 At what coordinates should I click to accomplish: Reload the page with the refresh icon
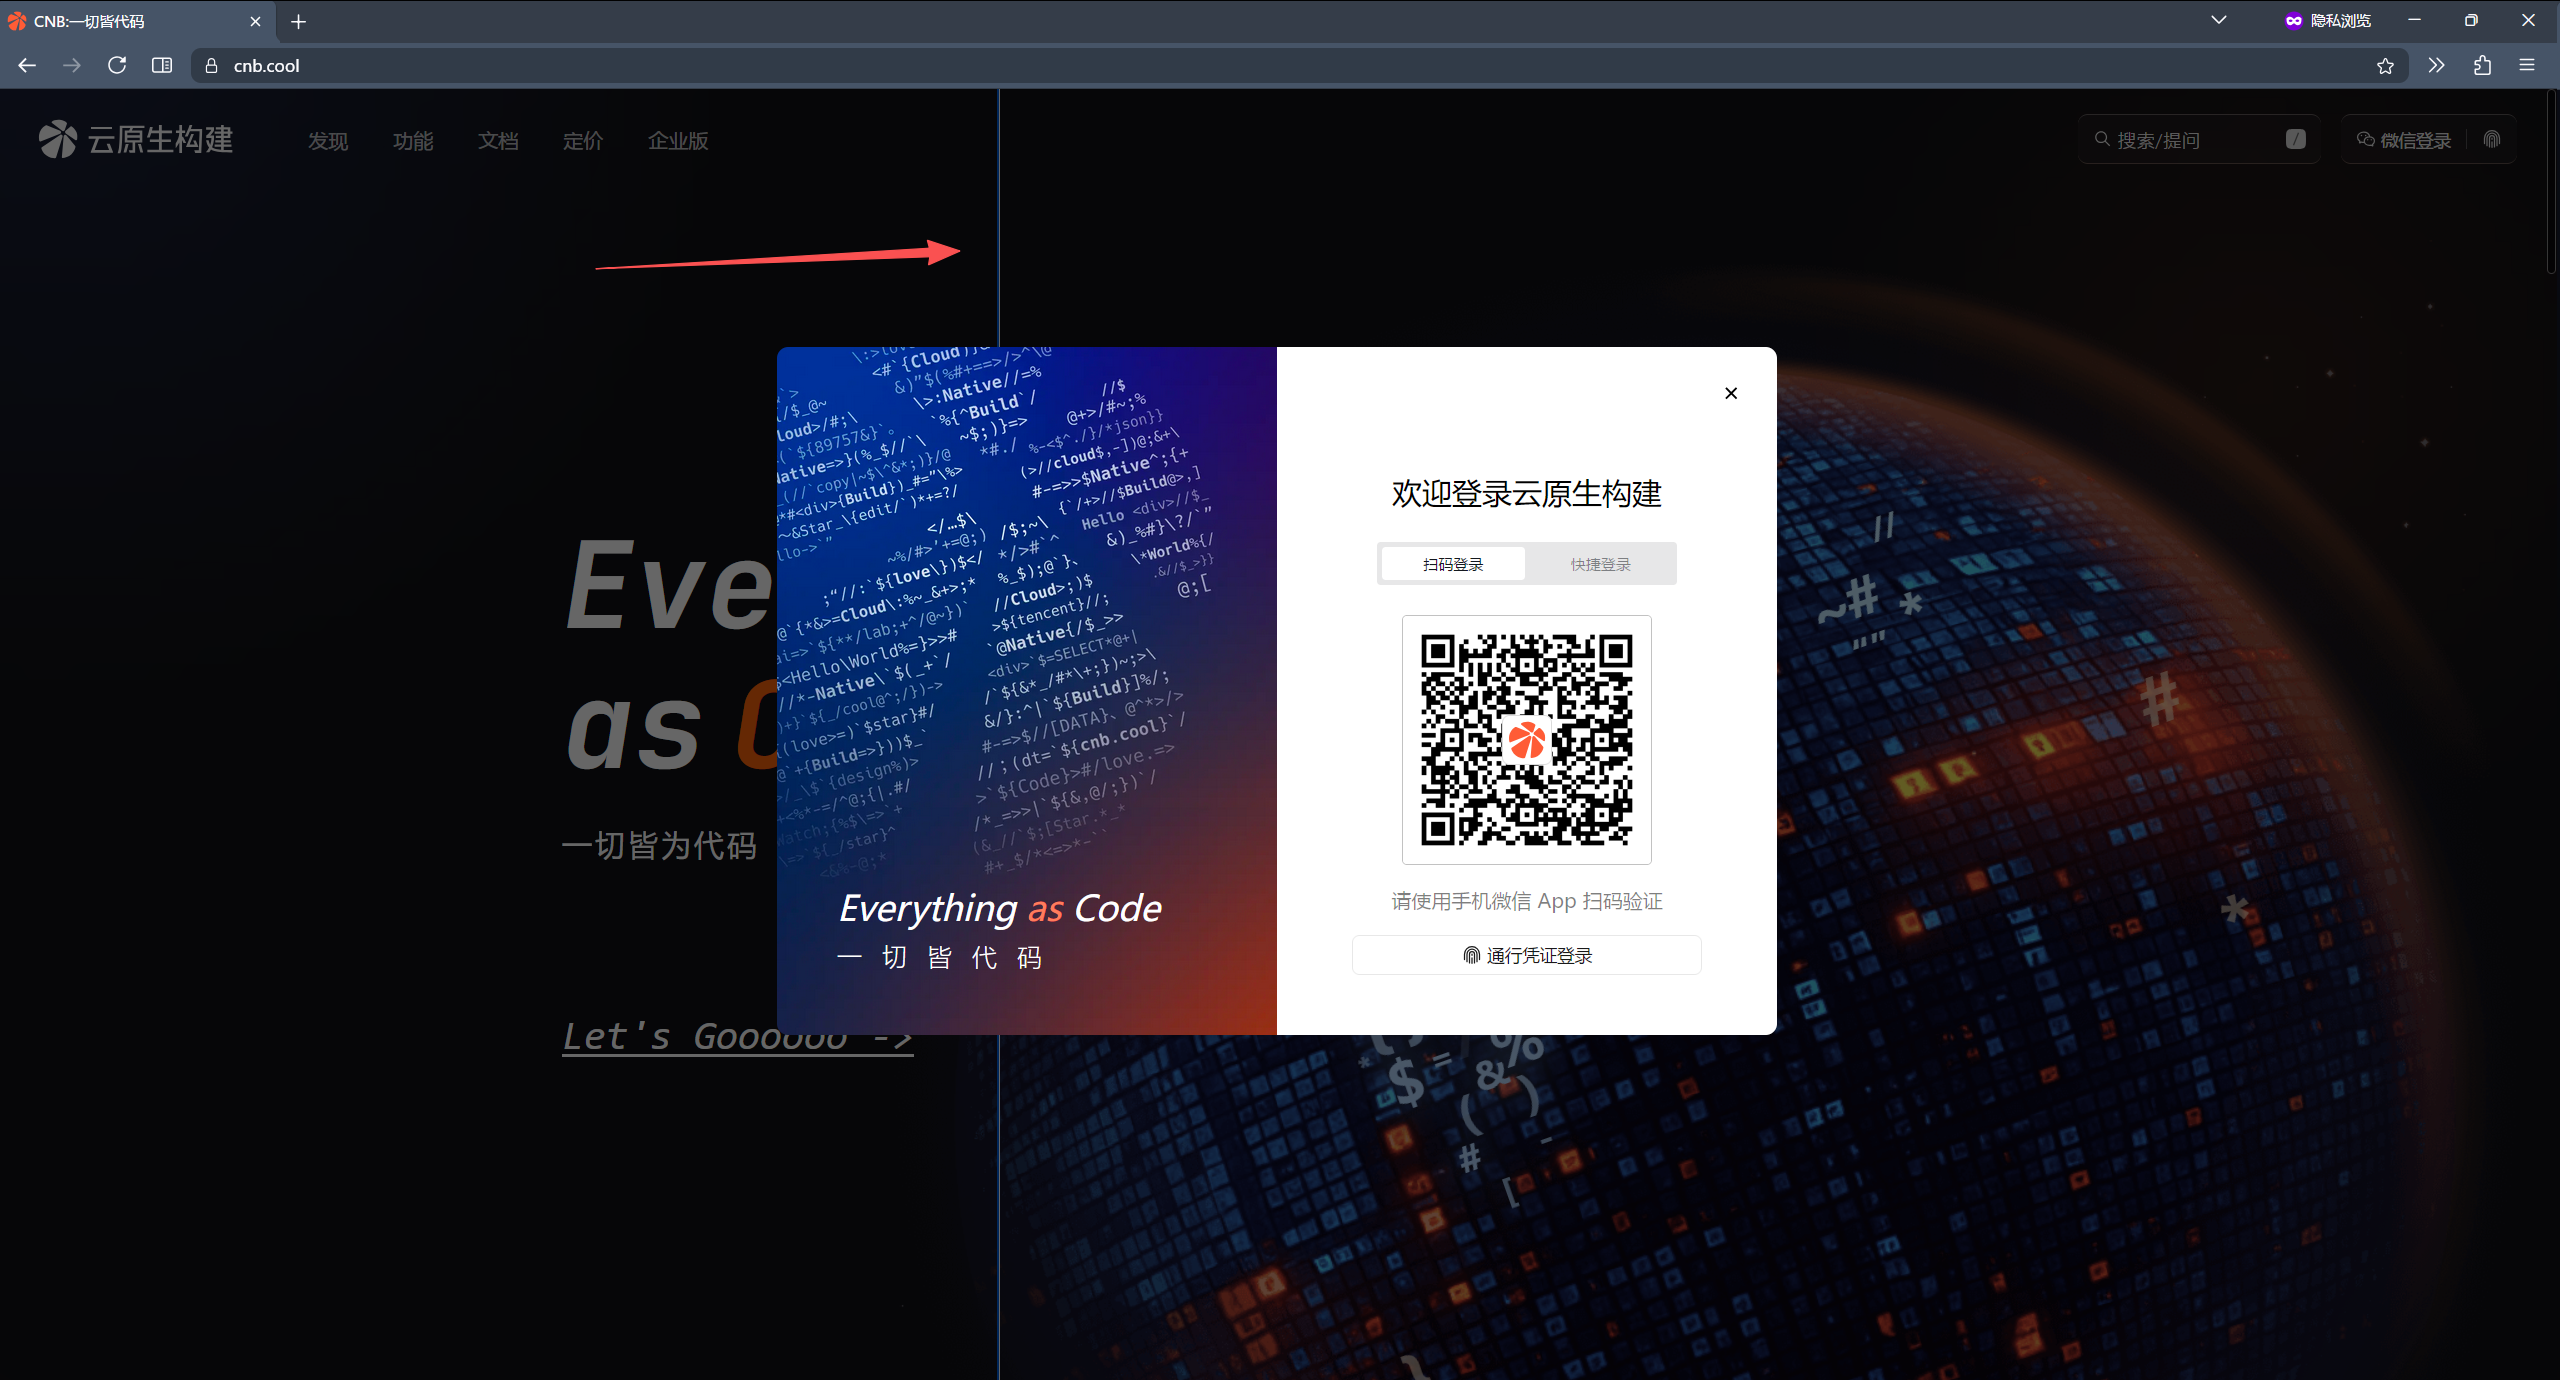(x=117, y=65)
